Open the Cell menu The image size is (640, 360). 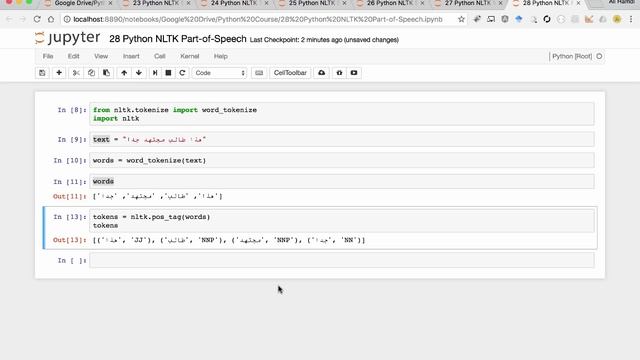tap(160, 56)
